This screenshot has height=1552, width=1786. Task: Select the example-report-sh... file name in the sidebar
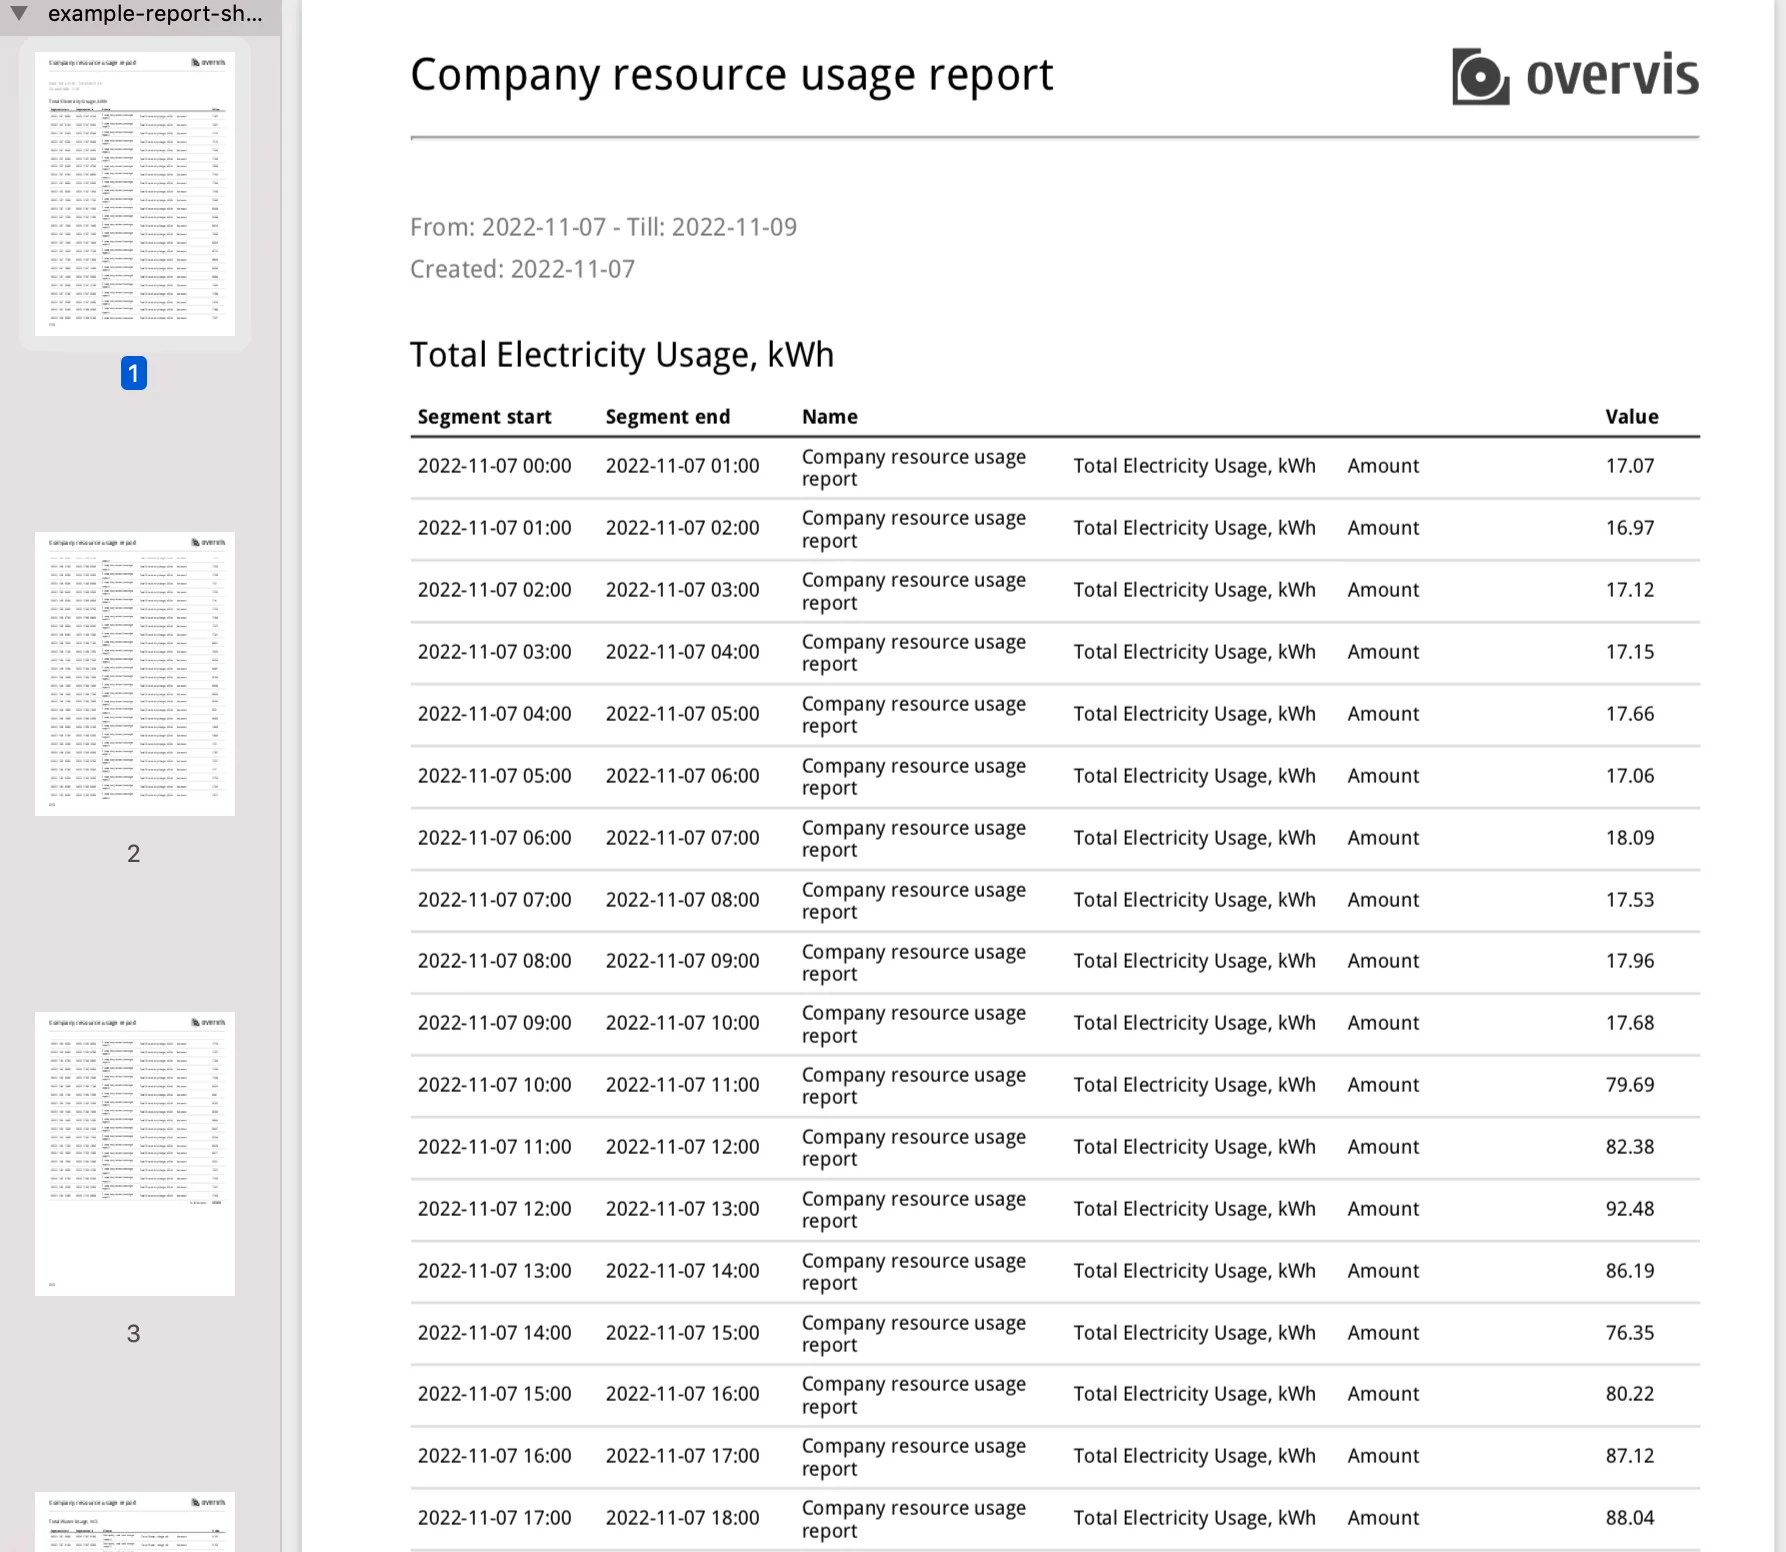[x=155, y=14]
